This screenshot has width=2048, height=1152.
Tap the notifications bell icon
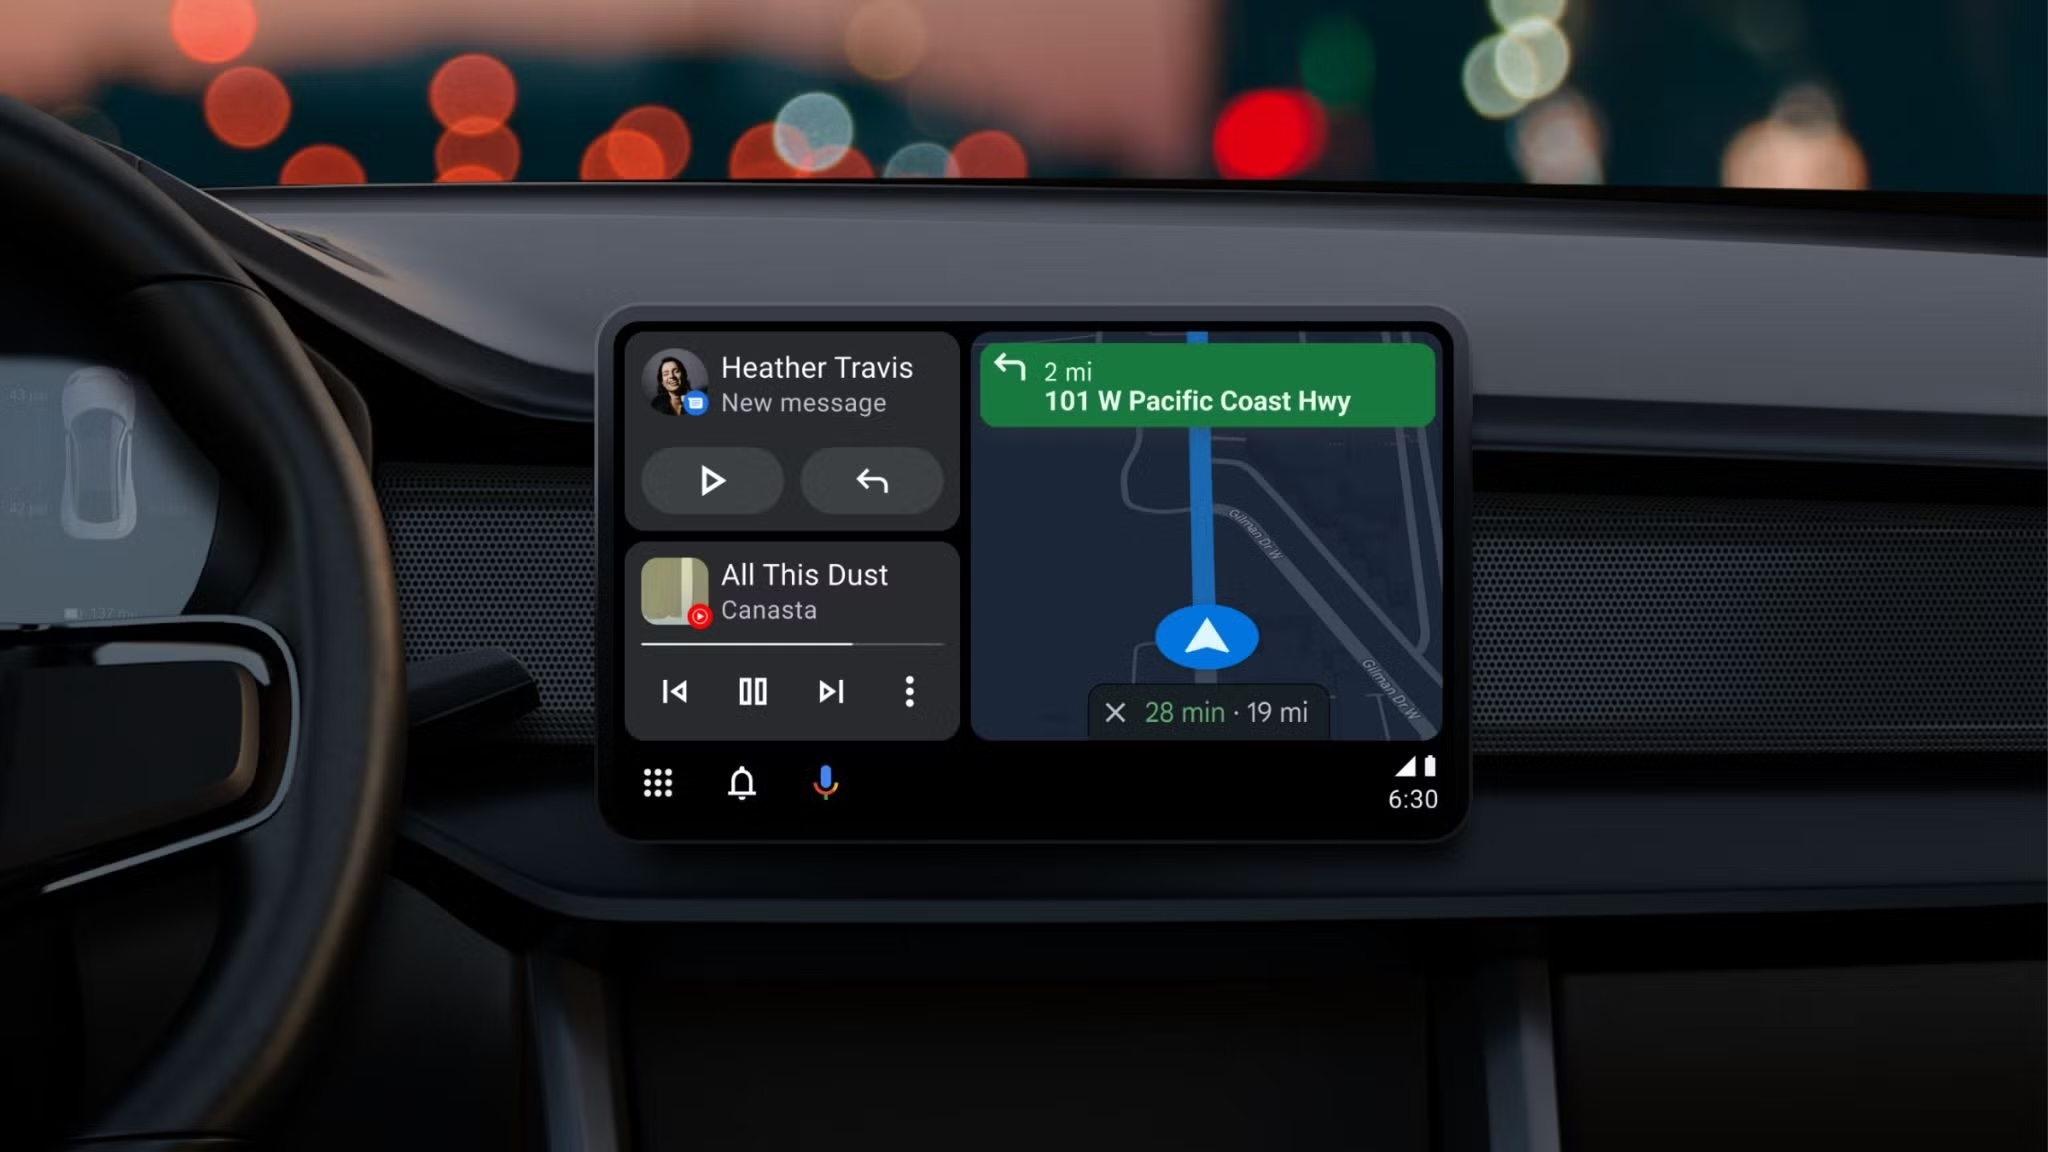(740, 783)
